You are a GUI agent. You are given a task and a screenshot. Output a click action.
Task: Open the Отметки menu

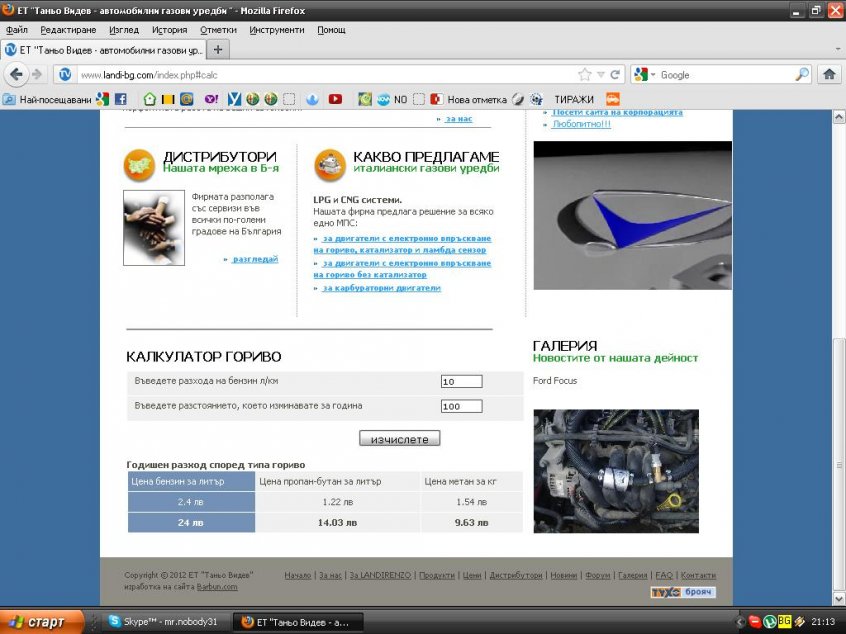pos(218,30)
